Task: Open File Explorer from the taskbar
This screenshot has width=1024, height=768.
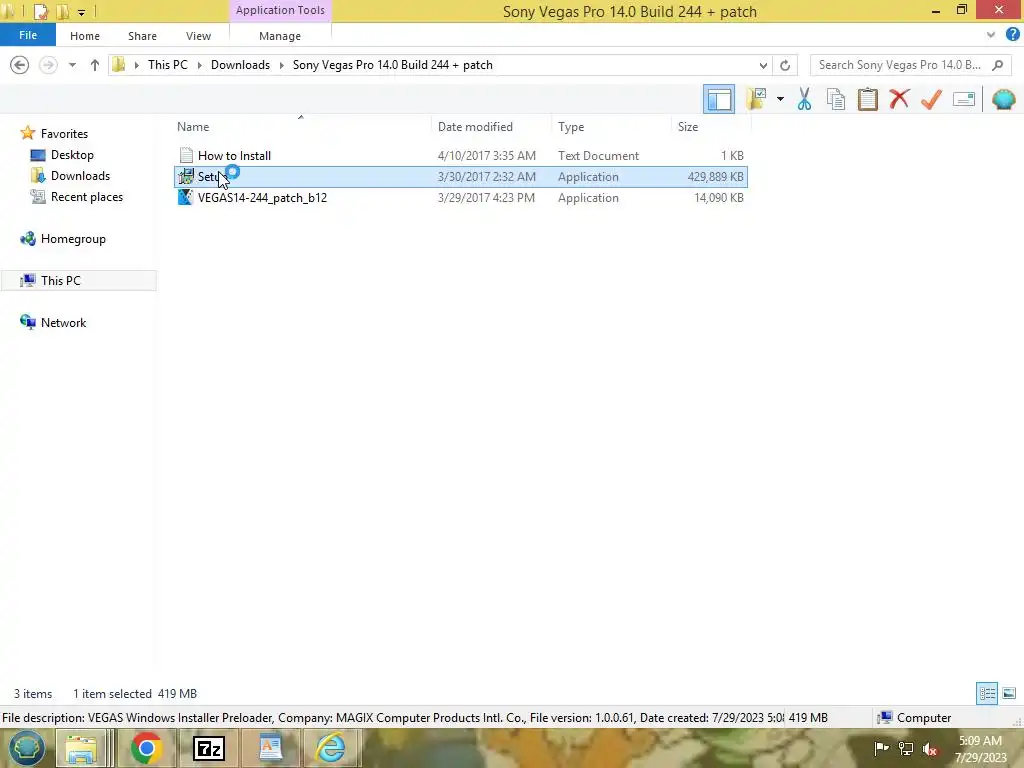Action: point(81,748)
